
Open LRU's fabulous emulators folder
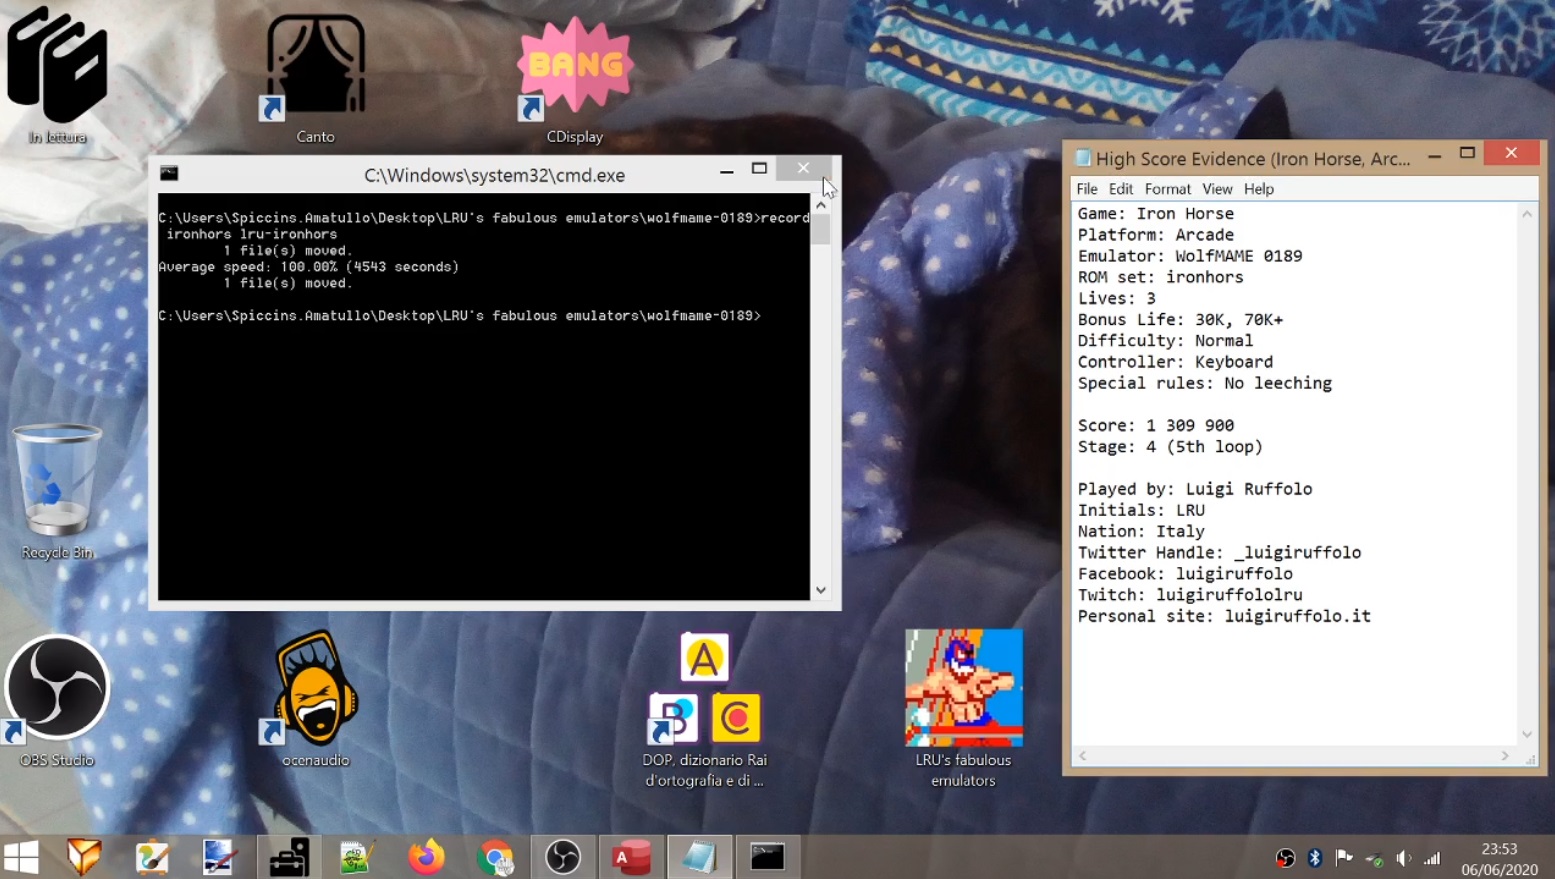pyautogui.click(x=963, y=690)
